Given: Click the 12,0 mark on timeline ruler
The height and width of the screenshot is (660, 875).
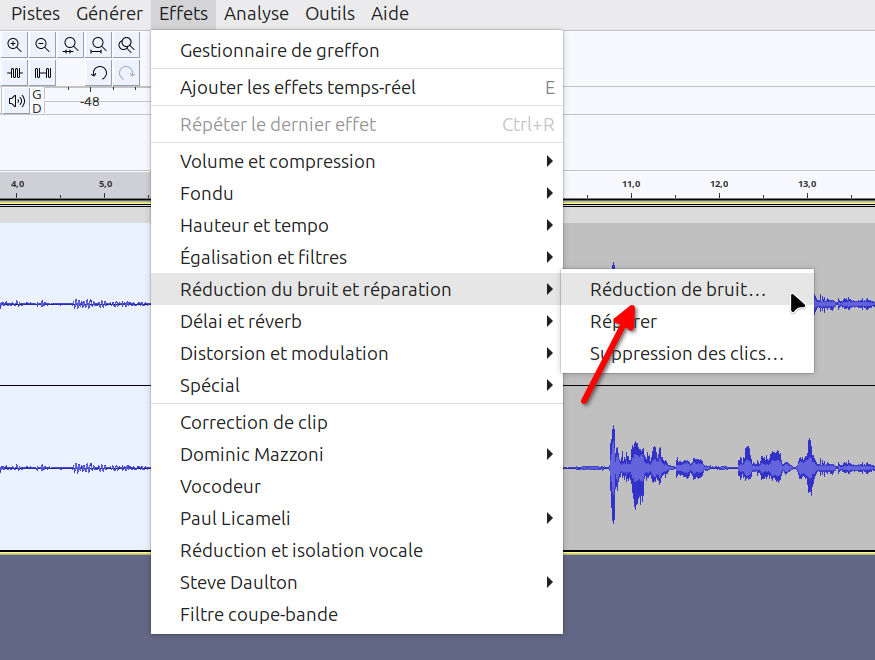Looking at the screenshot, I should coord(718,185).
